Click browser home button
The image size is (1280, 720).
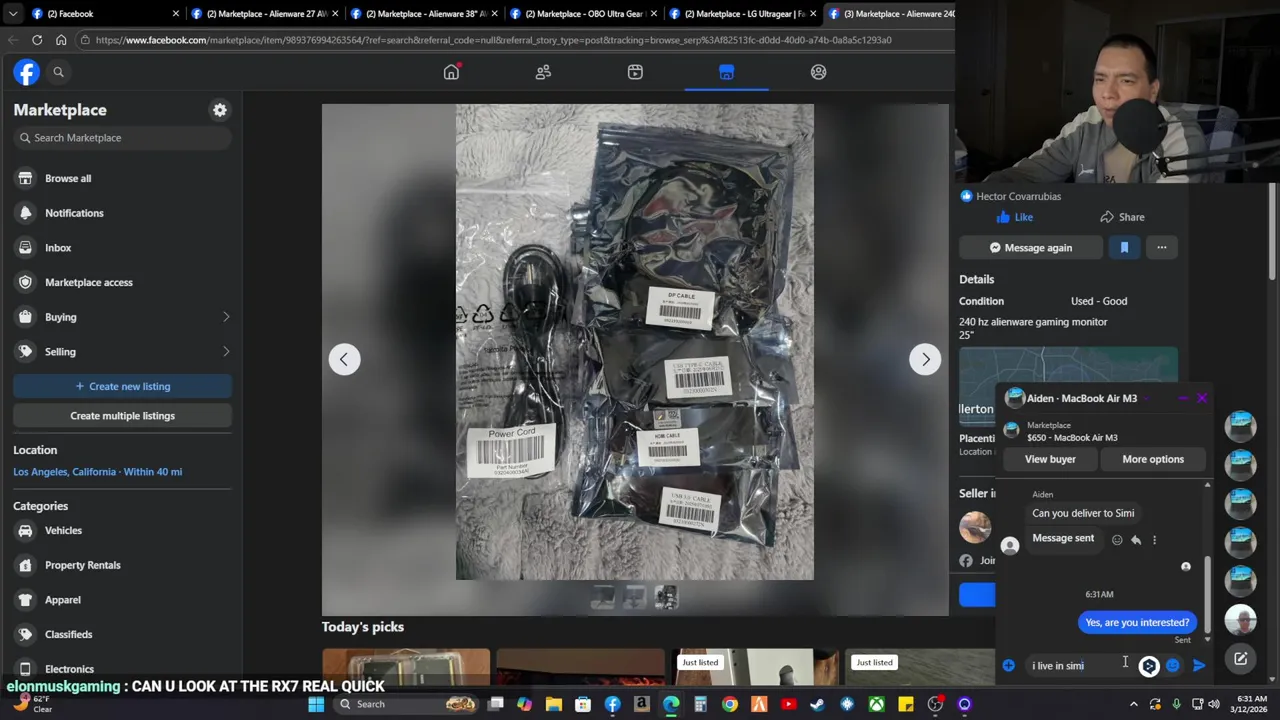tap(61, 40)
